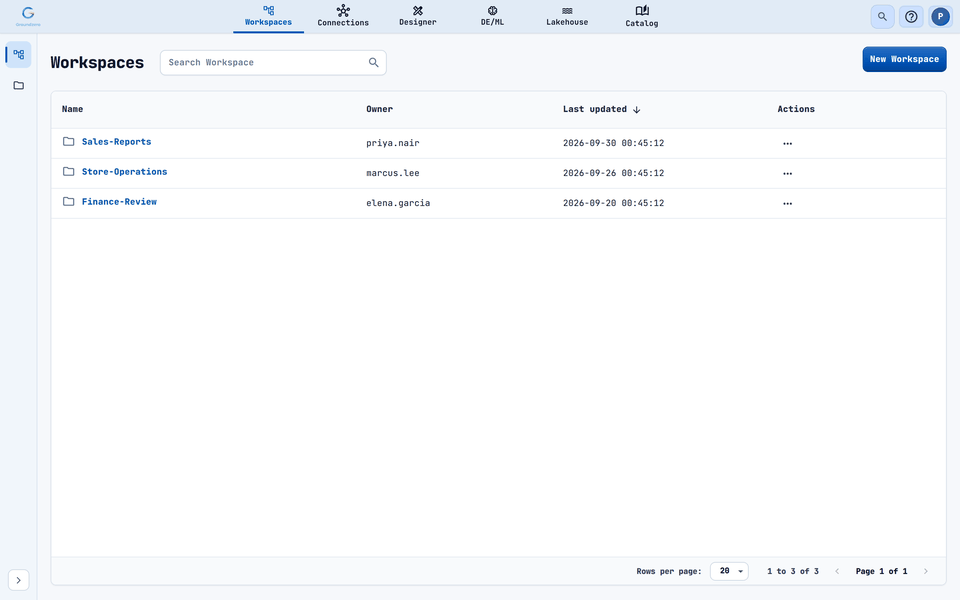This screenshot has width=960, height=600.
Task: Click date 2026-09-30 00:45:12
Action: (x=613, y=143)
